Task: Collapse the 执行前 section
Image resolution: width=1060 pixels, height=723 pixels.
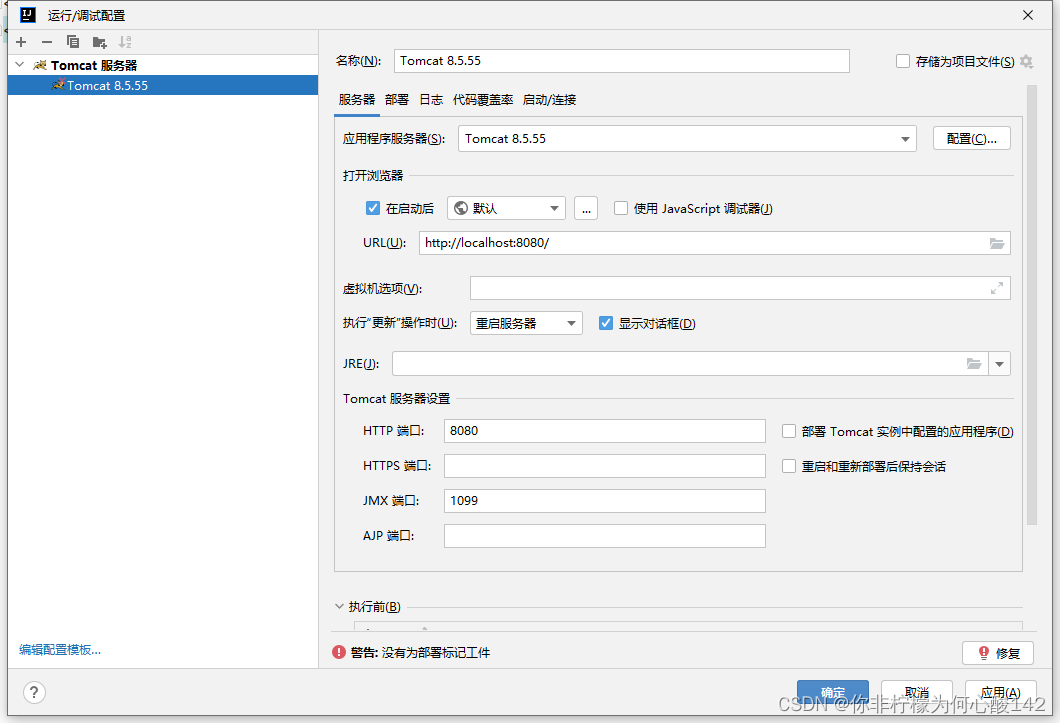Action: coord(339,607)
